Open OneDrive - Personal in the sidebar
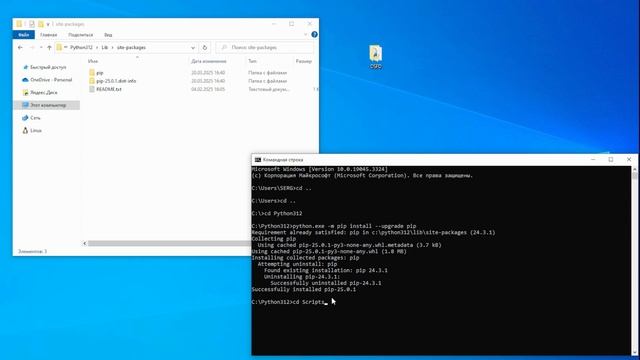Image resolution: width=640 pixels, height=360 pixels. (51, 80)
